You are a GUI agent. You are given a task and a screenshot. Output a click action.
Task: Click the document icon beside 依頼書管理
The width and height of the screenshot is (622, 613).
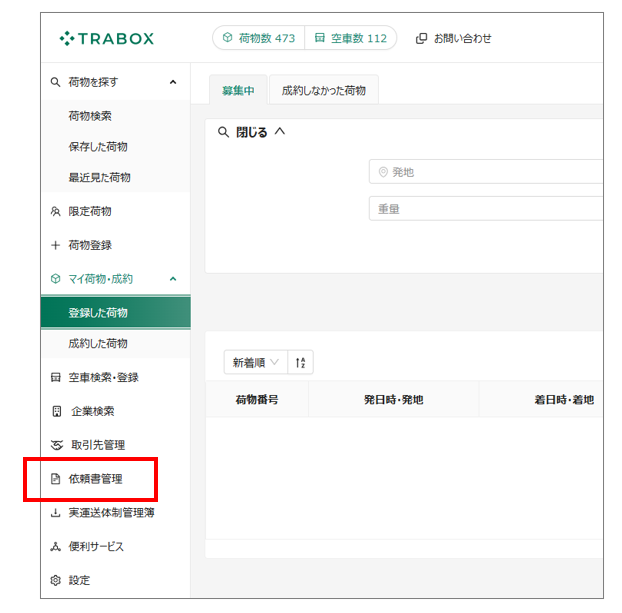(x=56, y=479)
